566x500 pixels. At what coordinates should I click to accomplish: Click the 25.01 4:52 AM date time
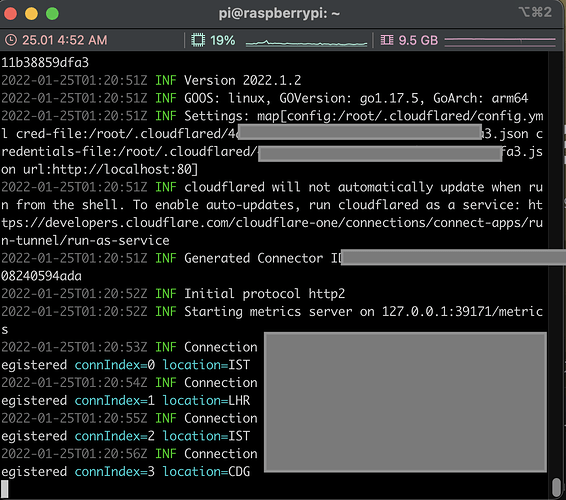tap(65, 40)
